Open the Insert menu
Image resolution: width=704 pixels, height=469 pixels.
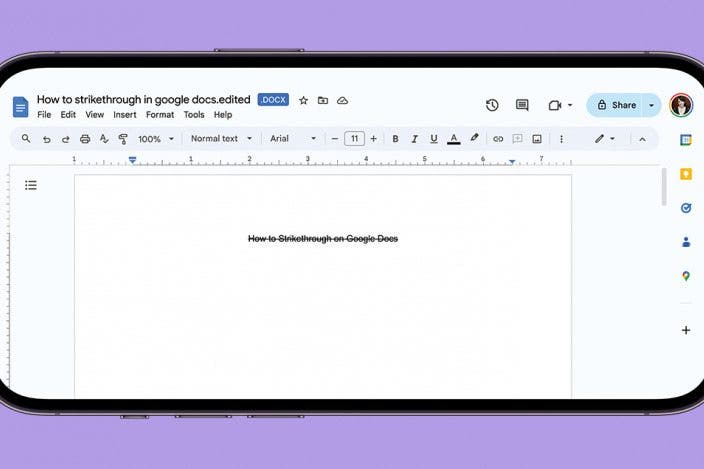point(125,115)
